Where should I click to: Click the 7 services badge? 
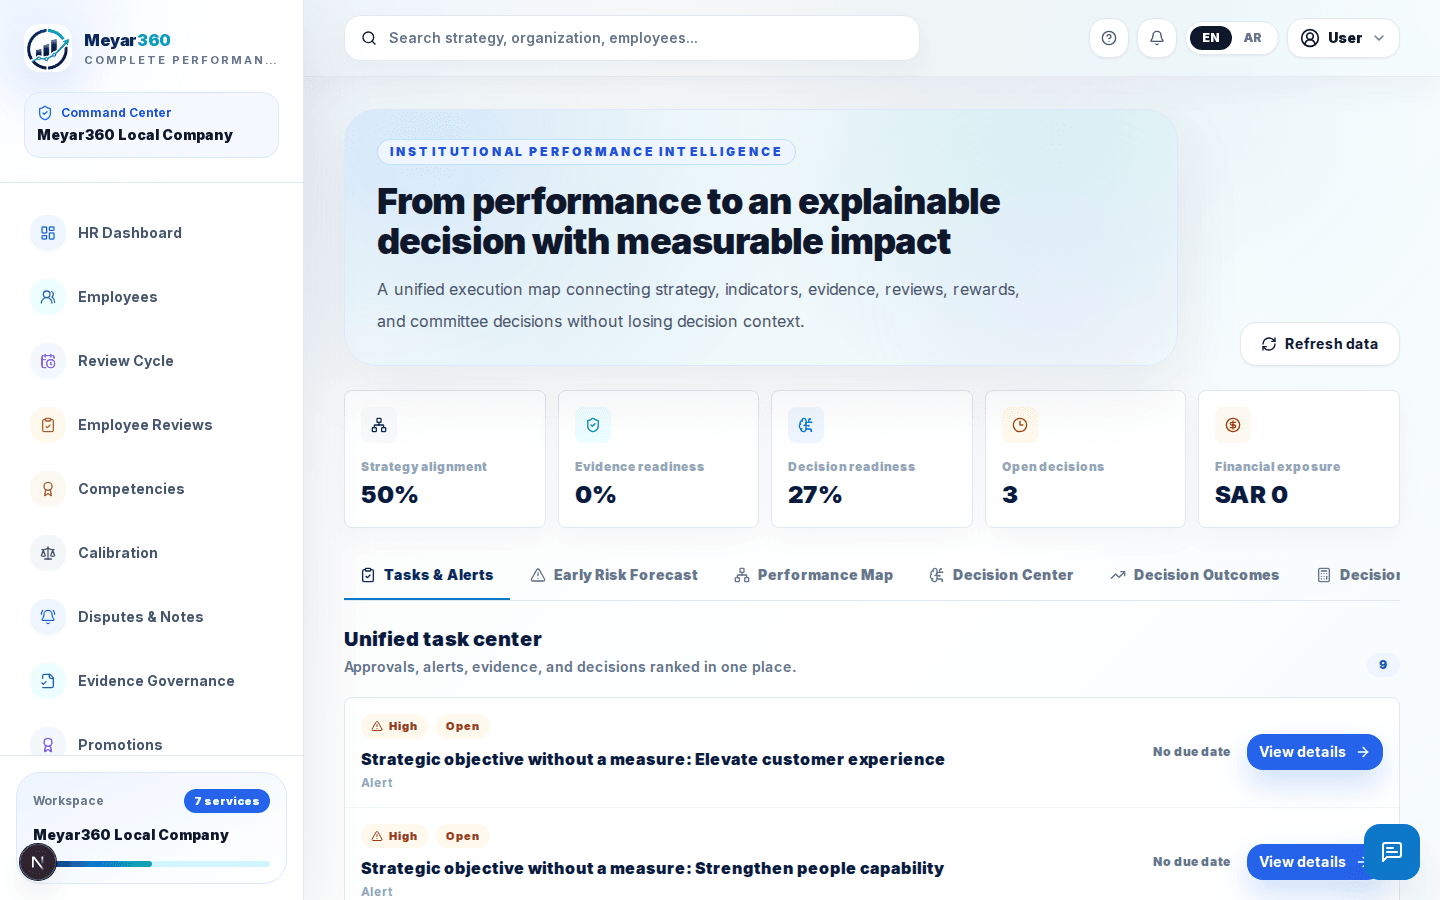(x=227, y=801)
